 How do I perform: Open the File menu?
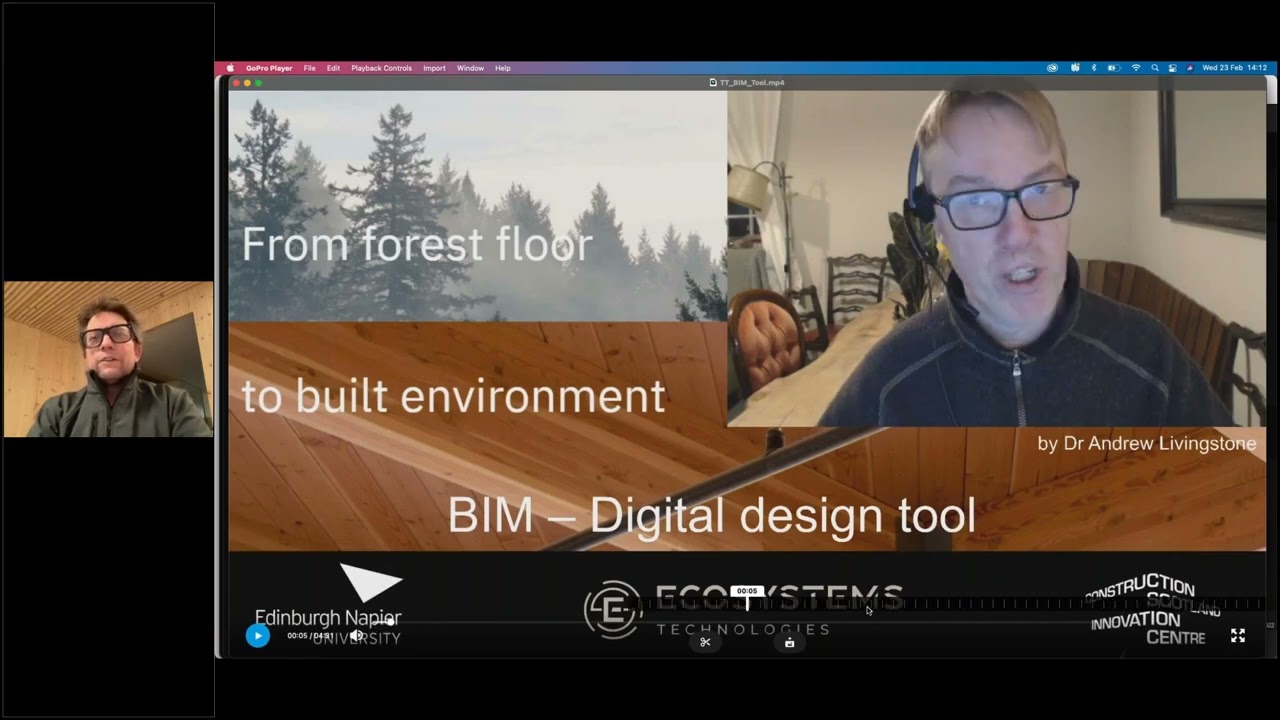pos(310,68)
